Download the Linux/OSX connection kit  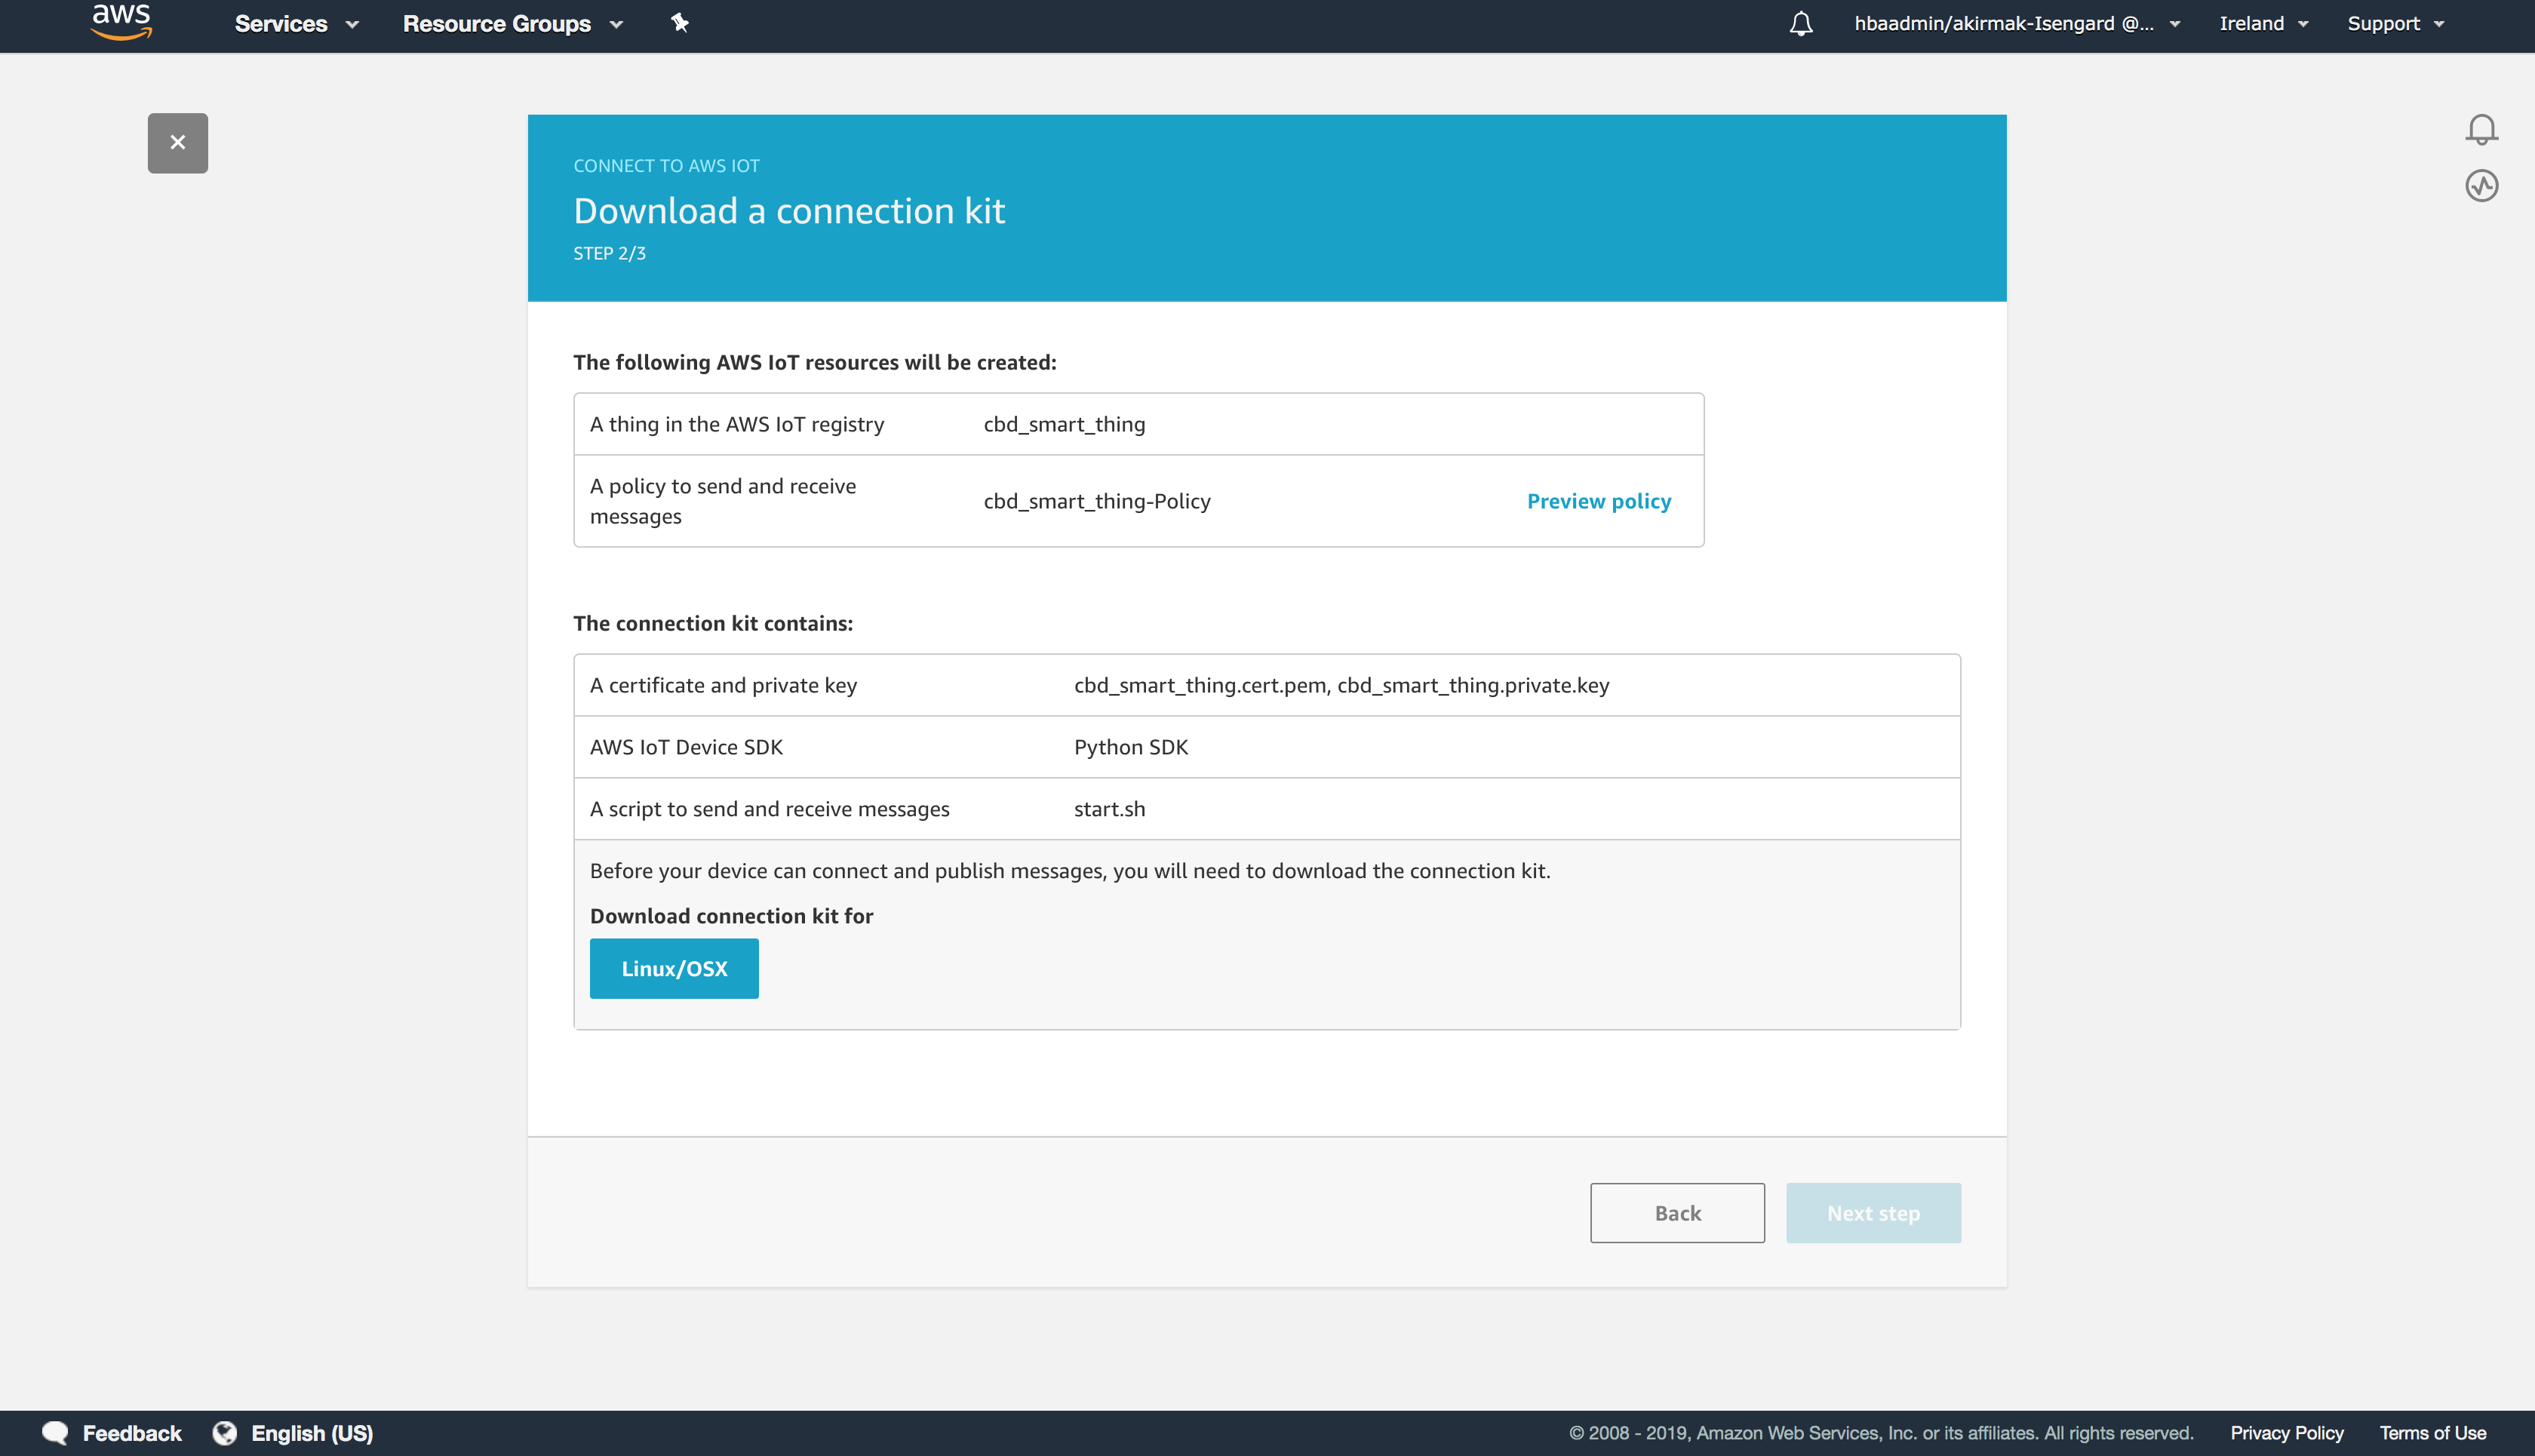(674, 968)
